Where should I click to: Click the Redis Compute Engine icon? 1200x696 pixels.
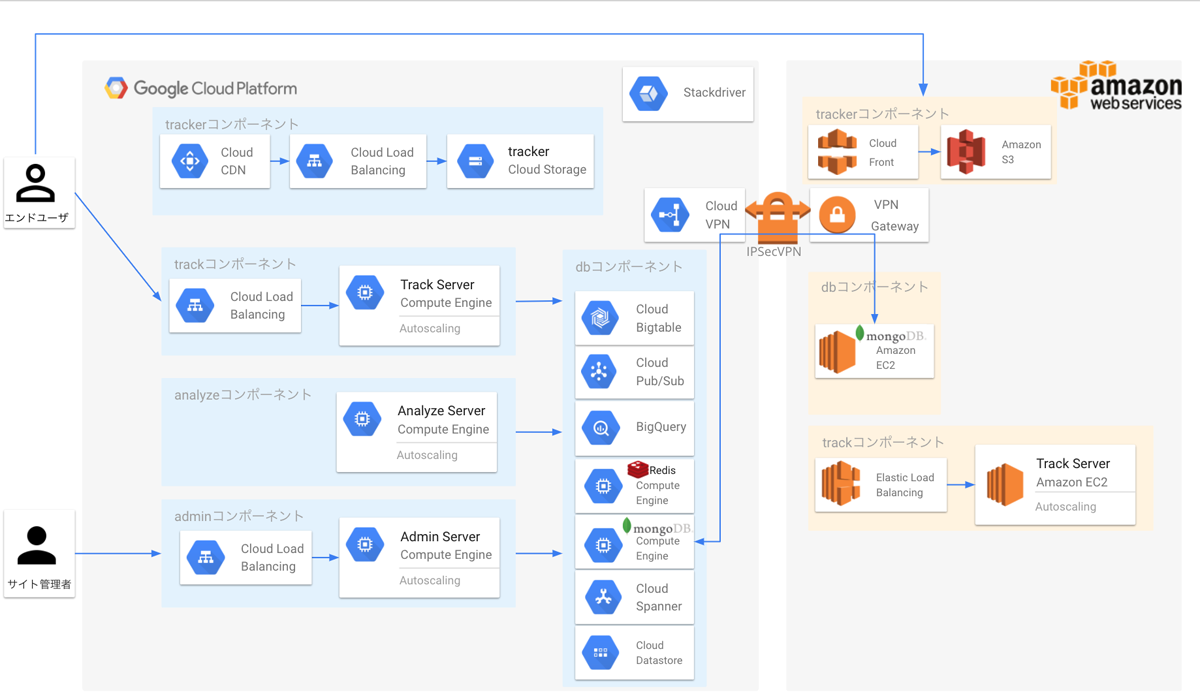[x=603, y=487]
